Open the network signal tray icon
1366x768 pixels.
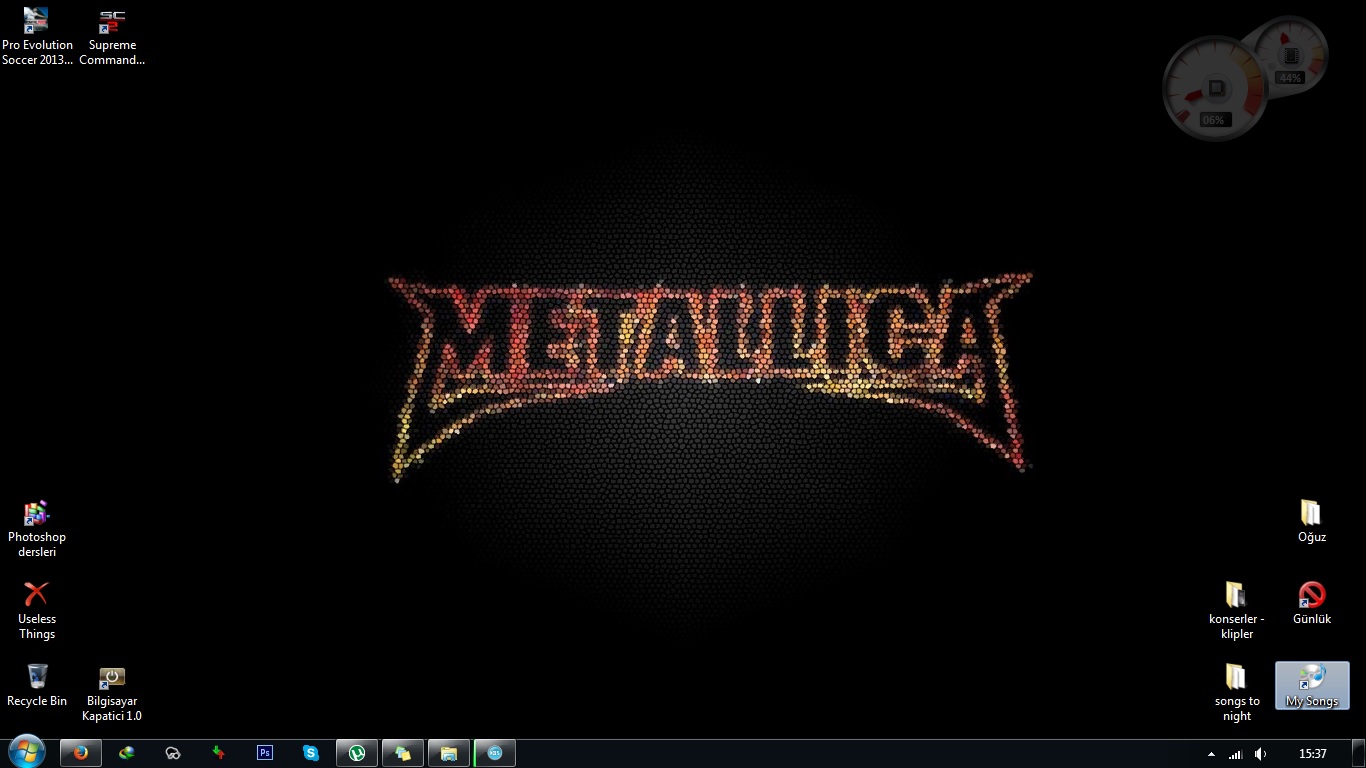(x=1236, y=754)
